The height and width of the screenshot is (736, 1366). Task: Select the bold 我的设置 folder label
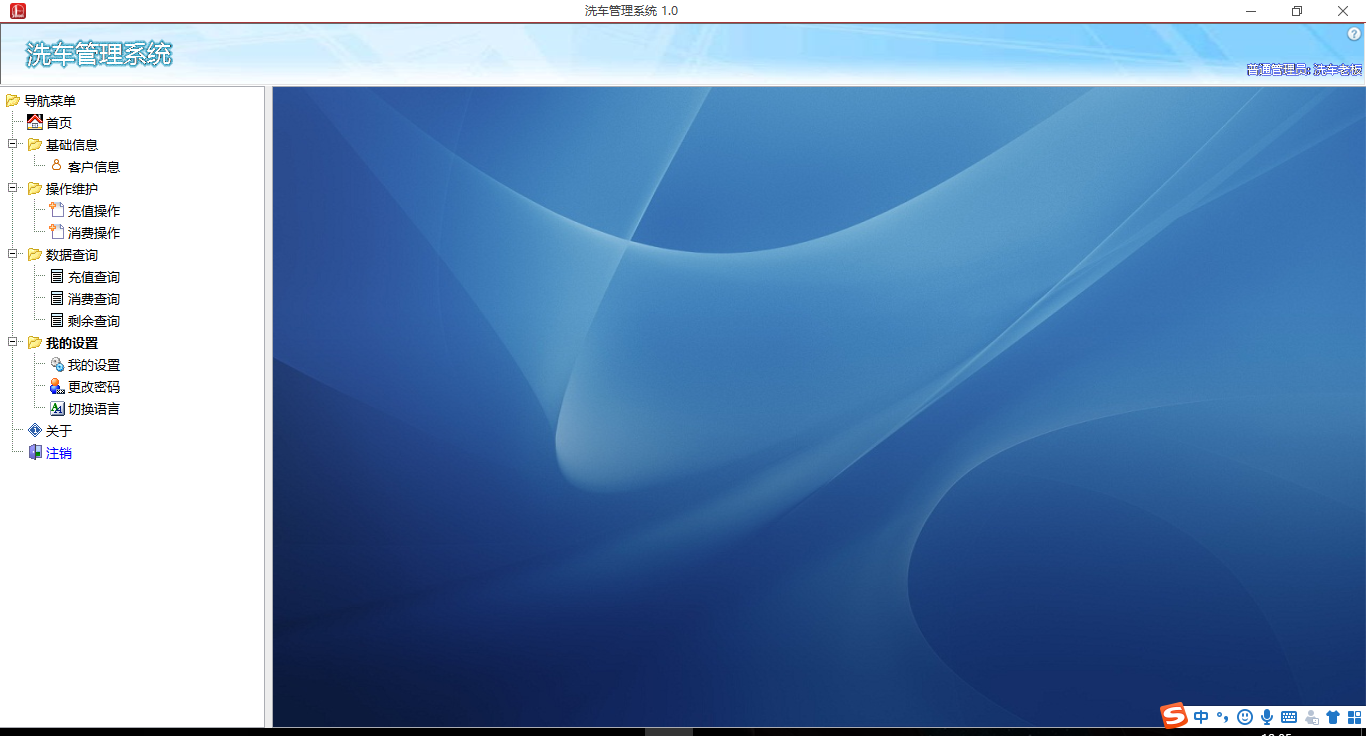coord(72,343)
